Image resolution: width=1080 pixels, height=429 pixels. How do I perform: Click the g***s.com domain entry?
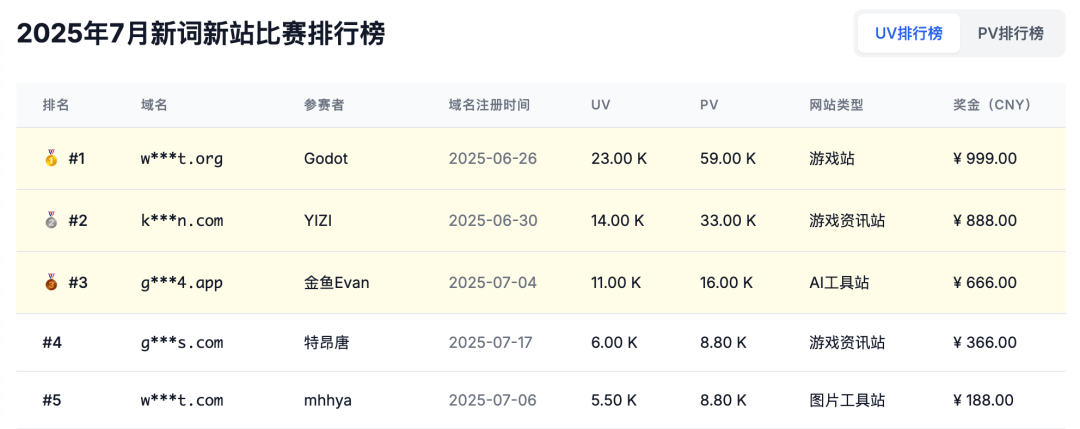[x=182, y=342]
